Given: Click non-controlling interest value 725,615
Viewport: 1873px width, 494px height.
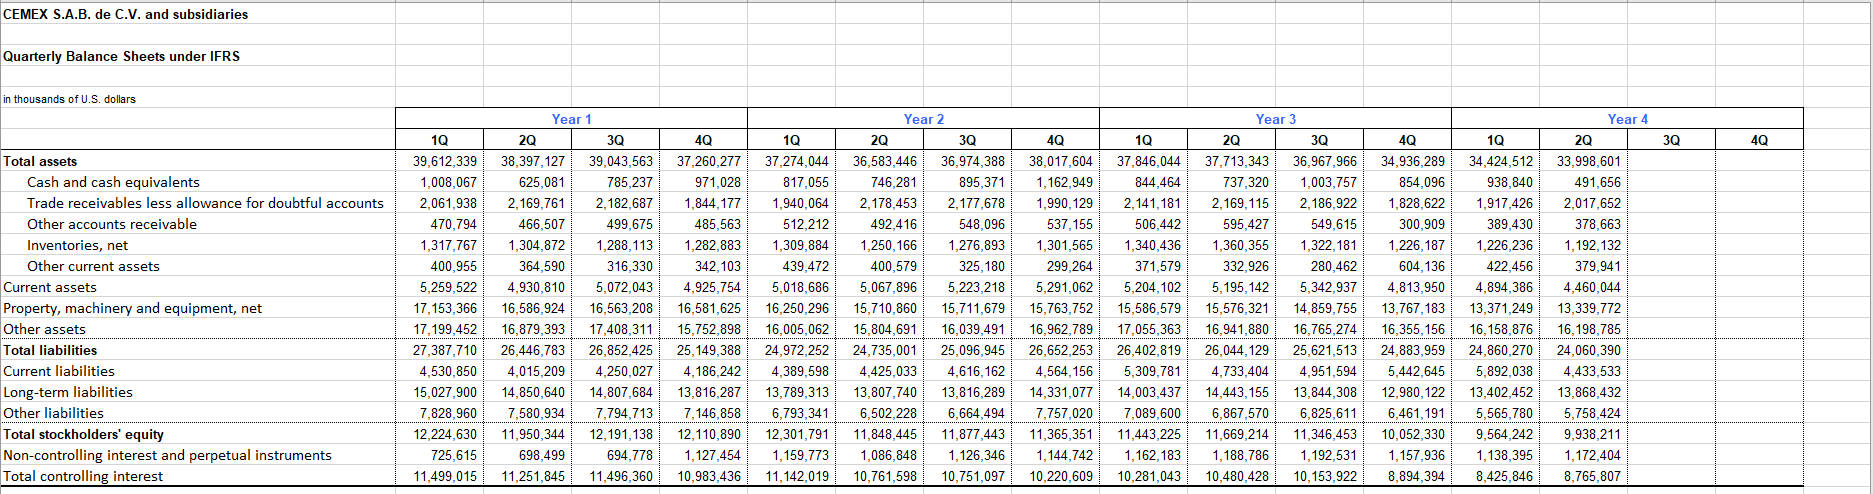Looking at the screenshot, I should click(x=453, y=455).
